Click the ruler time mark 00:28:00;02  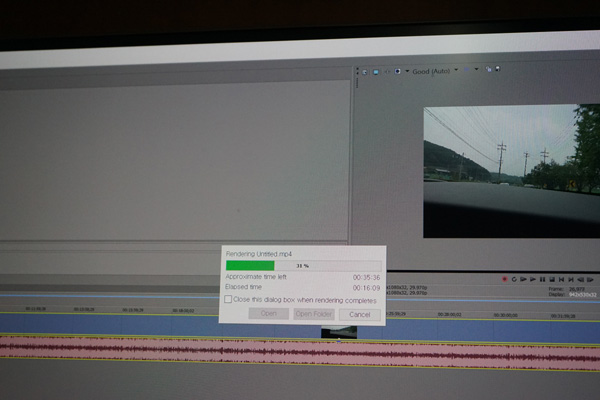tap(449, 314)
